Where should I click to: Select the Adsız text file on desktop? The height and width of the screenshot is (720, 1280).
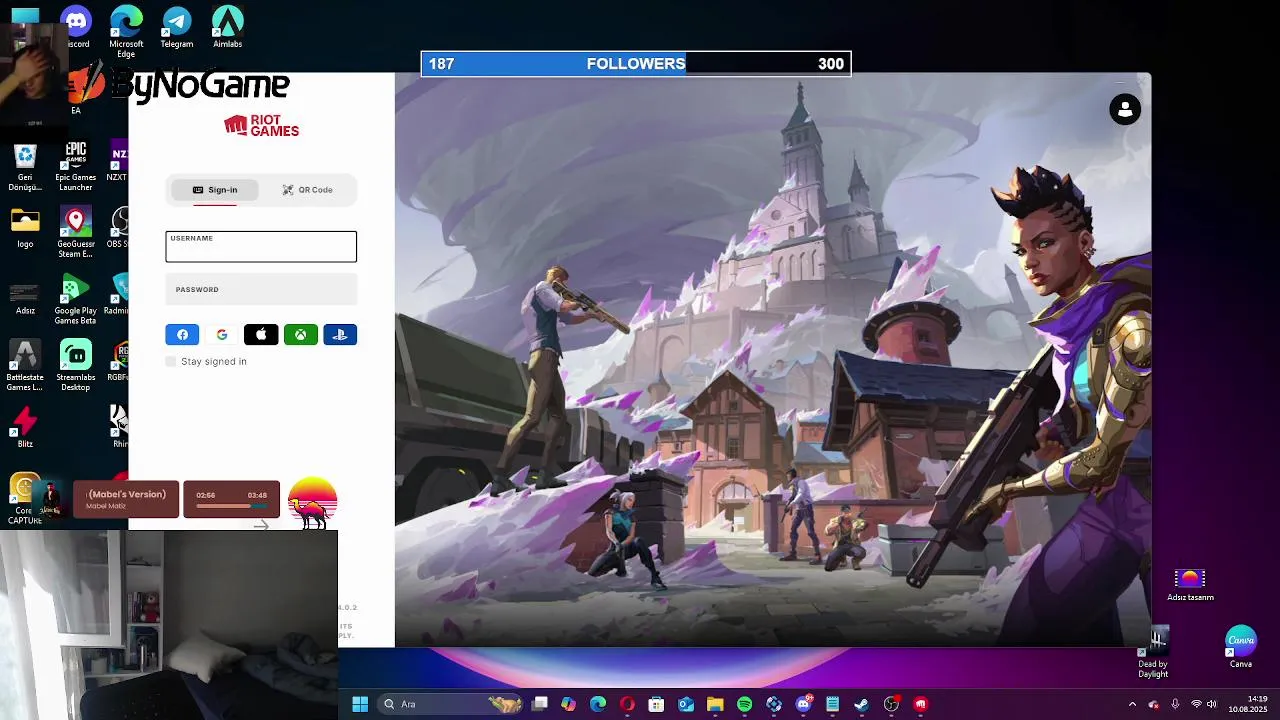(25, 297)
